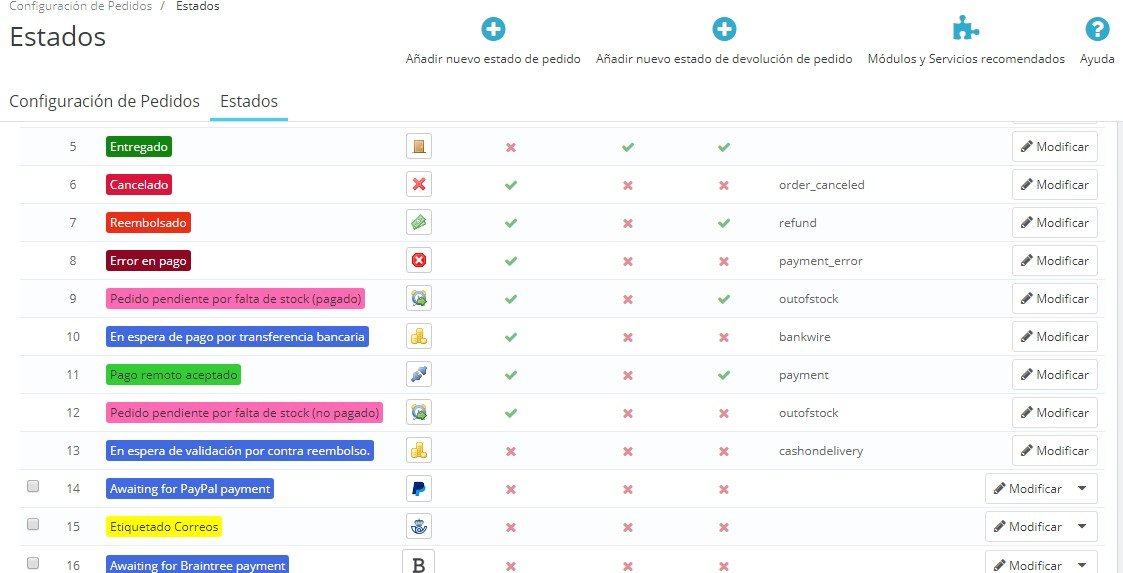1123x573 pixels.
Task: Click the Cancelado red cross icon
Action: point(419,185)
